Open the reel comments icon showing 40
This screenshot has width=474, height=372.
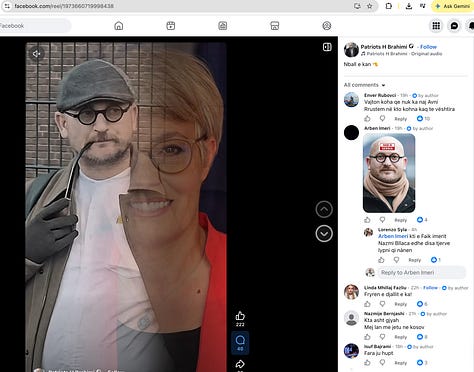point(240,343)
